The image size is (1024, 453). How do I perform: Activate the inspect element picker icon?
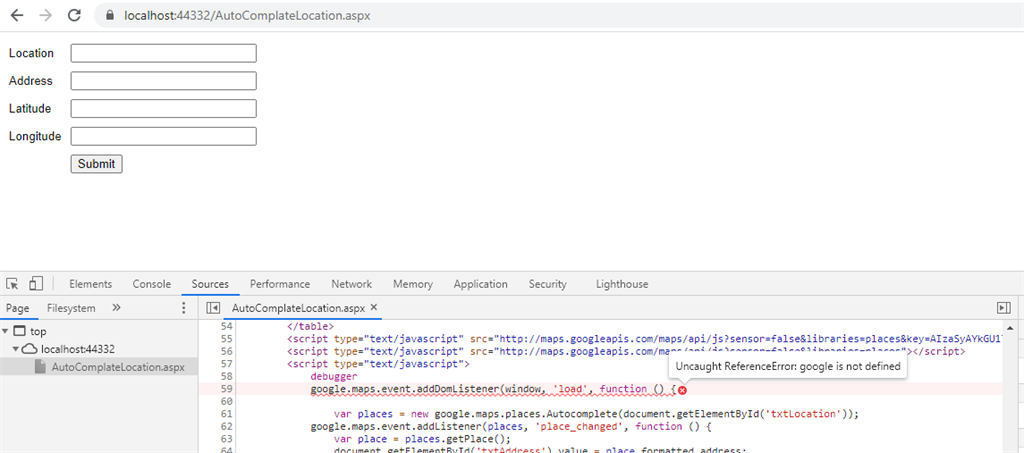click(x=12, y=284)
